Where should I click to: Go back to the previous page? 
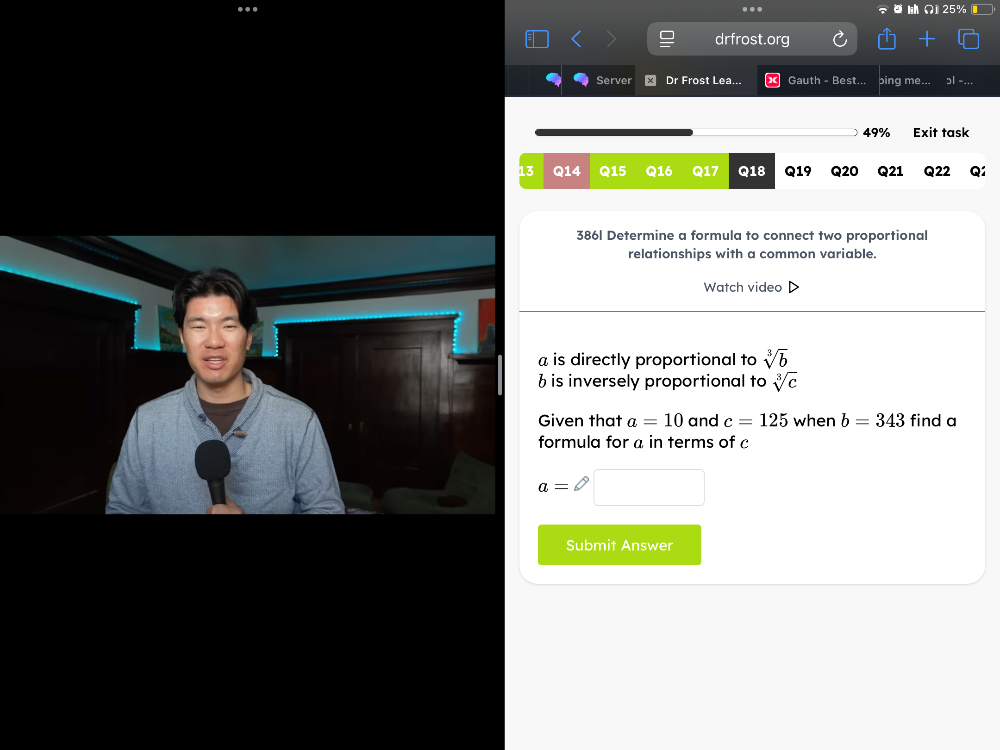click(x=576, y=39)
